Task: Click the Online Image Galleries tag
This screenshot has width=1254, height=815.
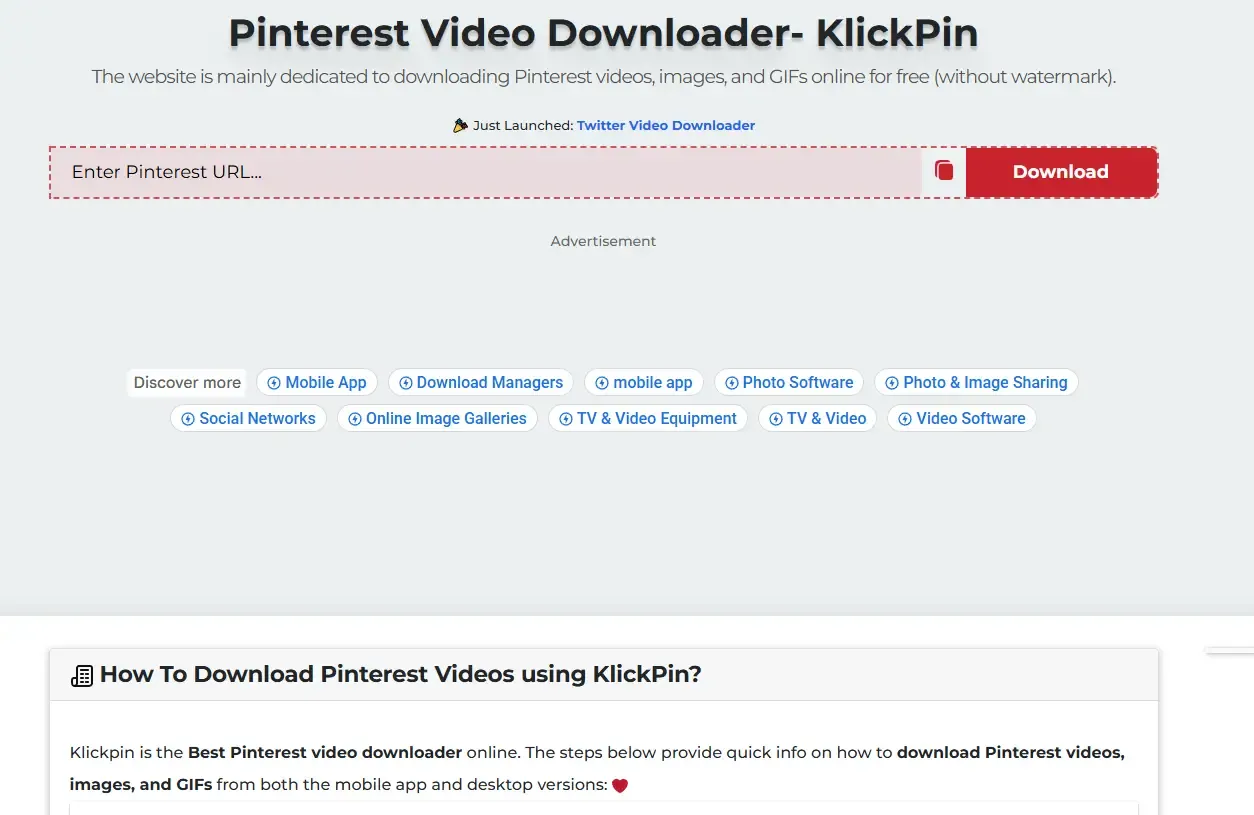Action: [x=438, y=418]
